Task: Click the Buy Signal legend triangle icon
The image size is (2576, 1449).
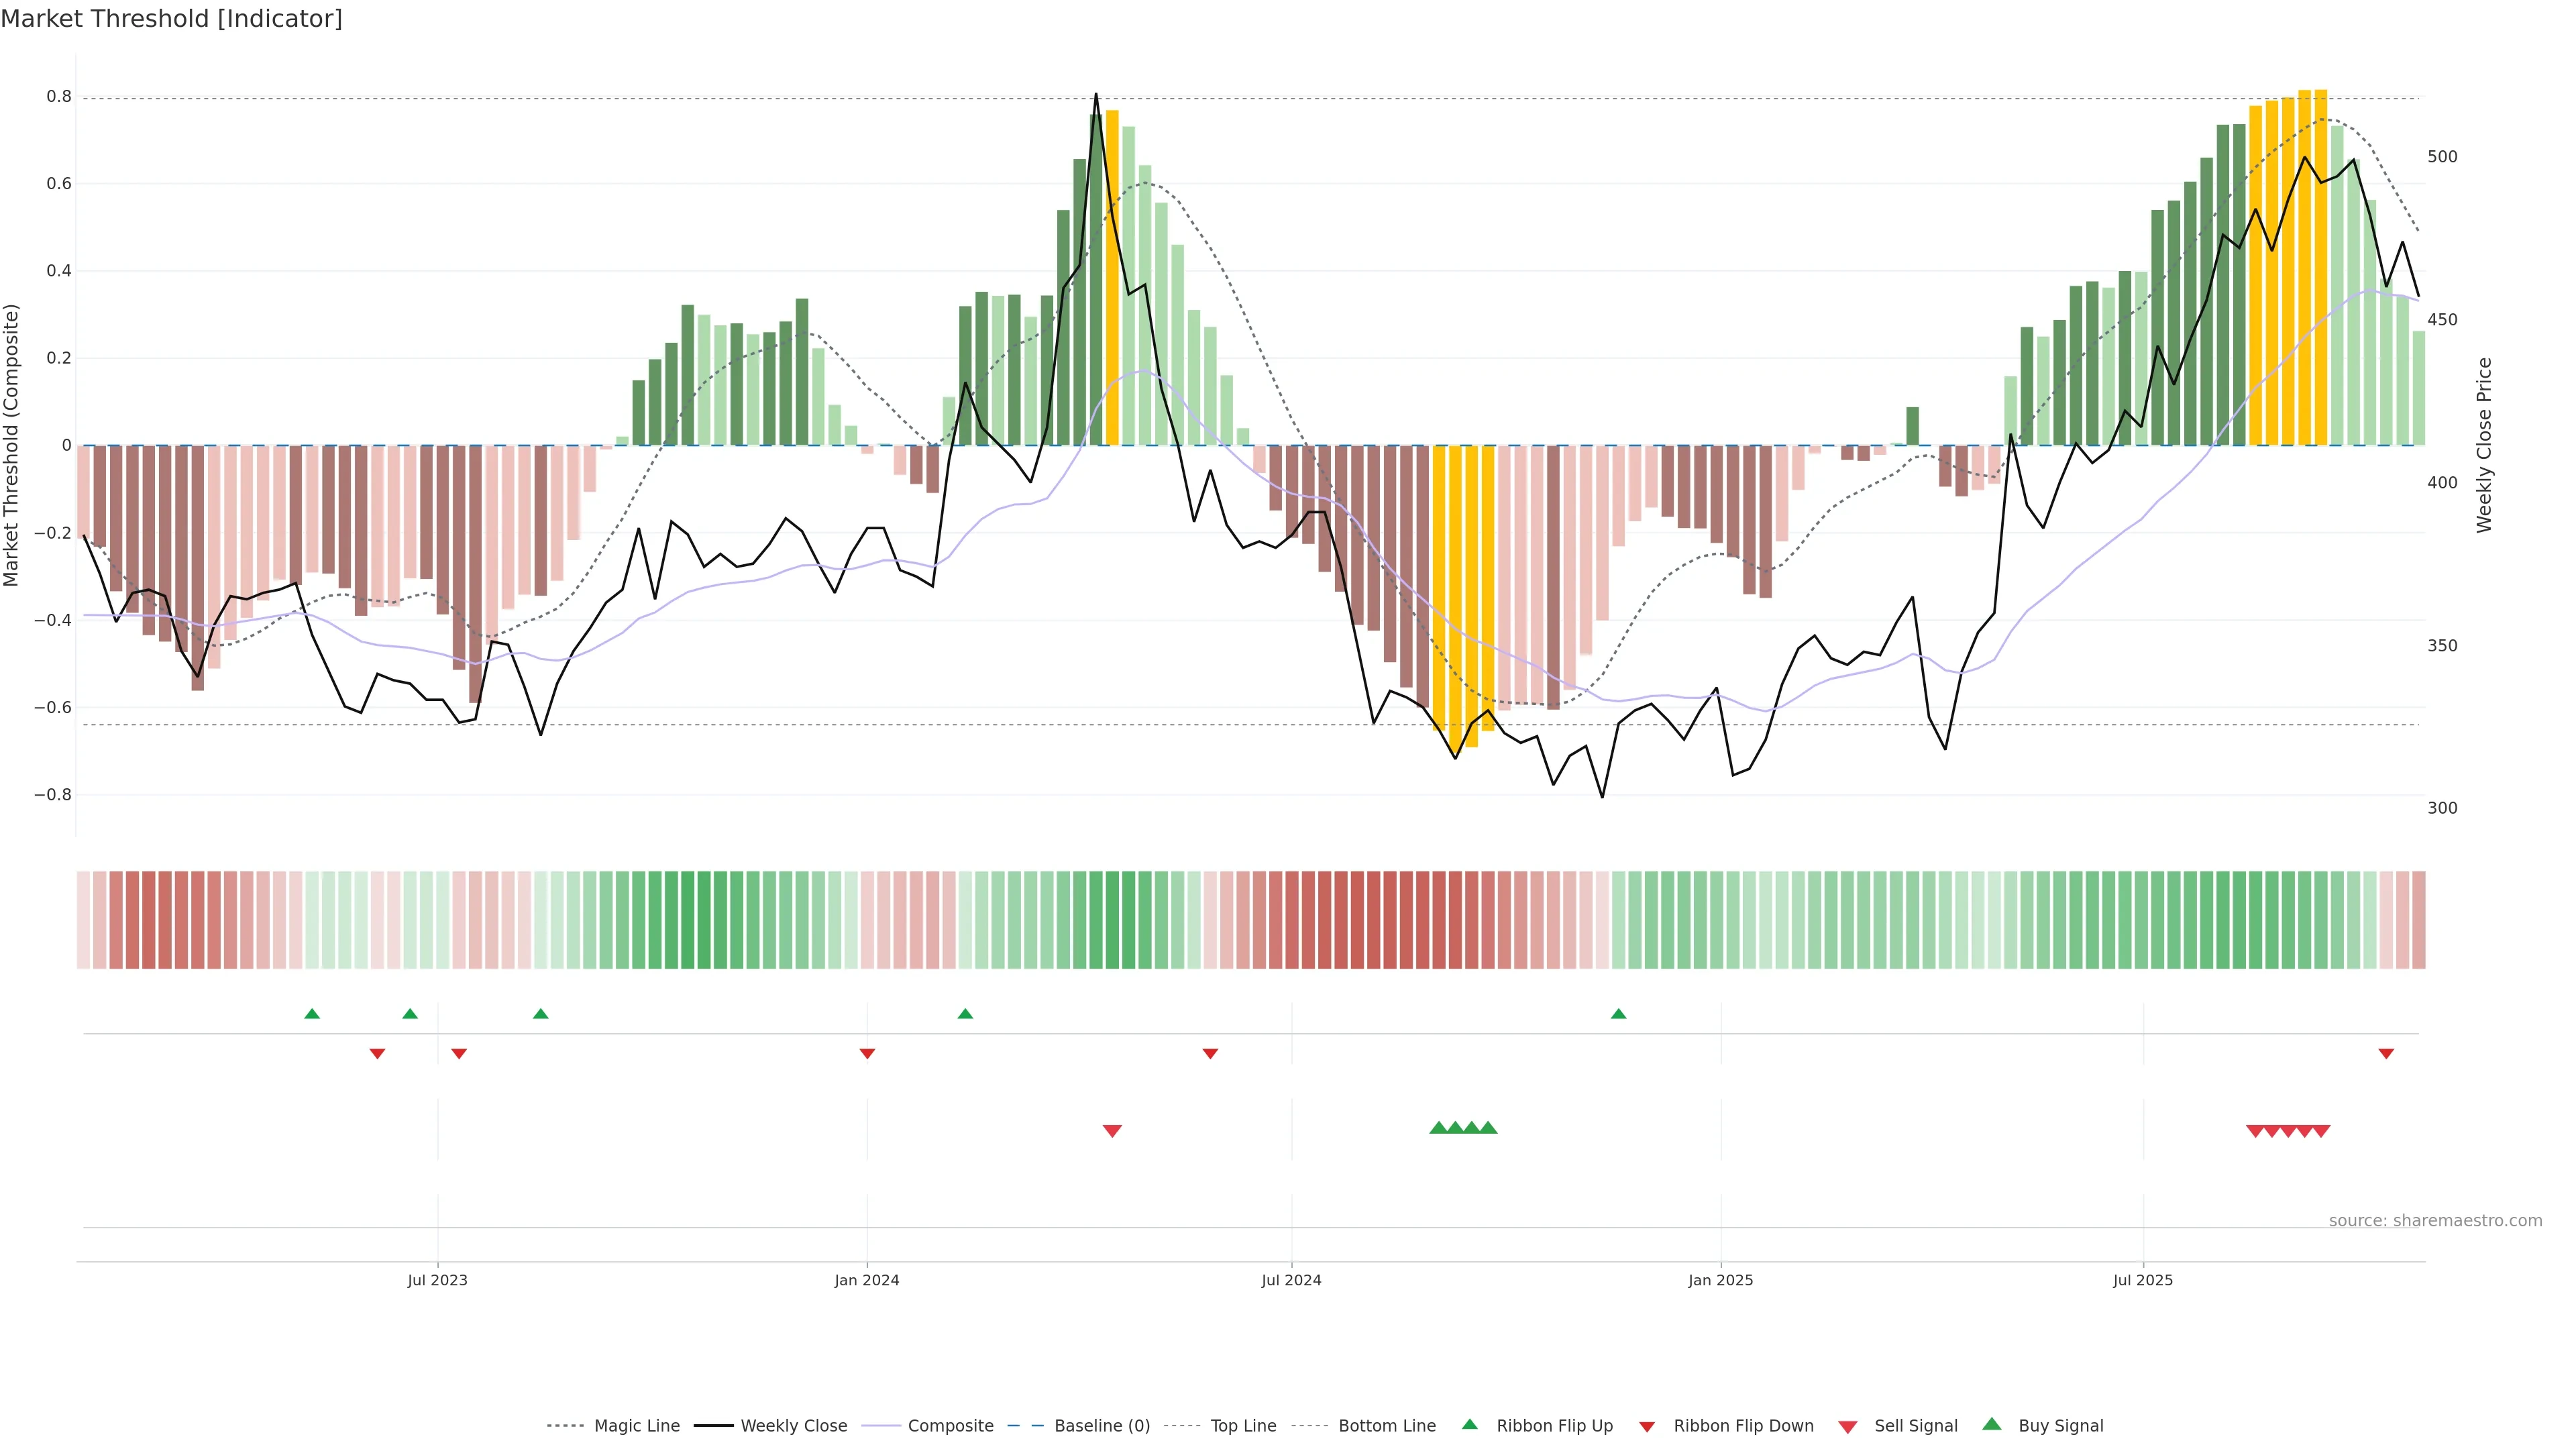Action: pos(1992,1424)
